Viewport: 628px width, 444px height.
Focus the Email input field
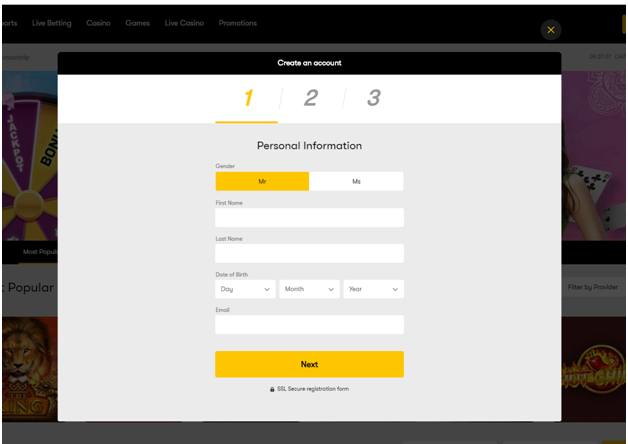(x=309, y=325)
